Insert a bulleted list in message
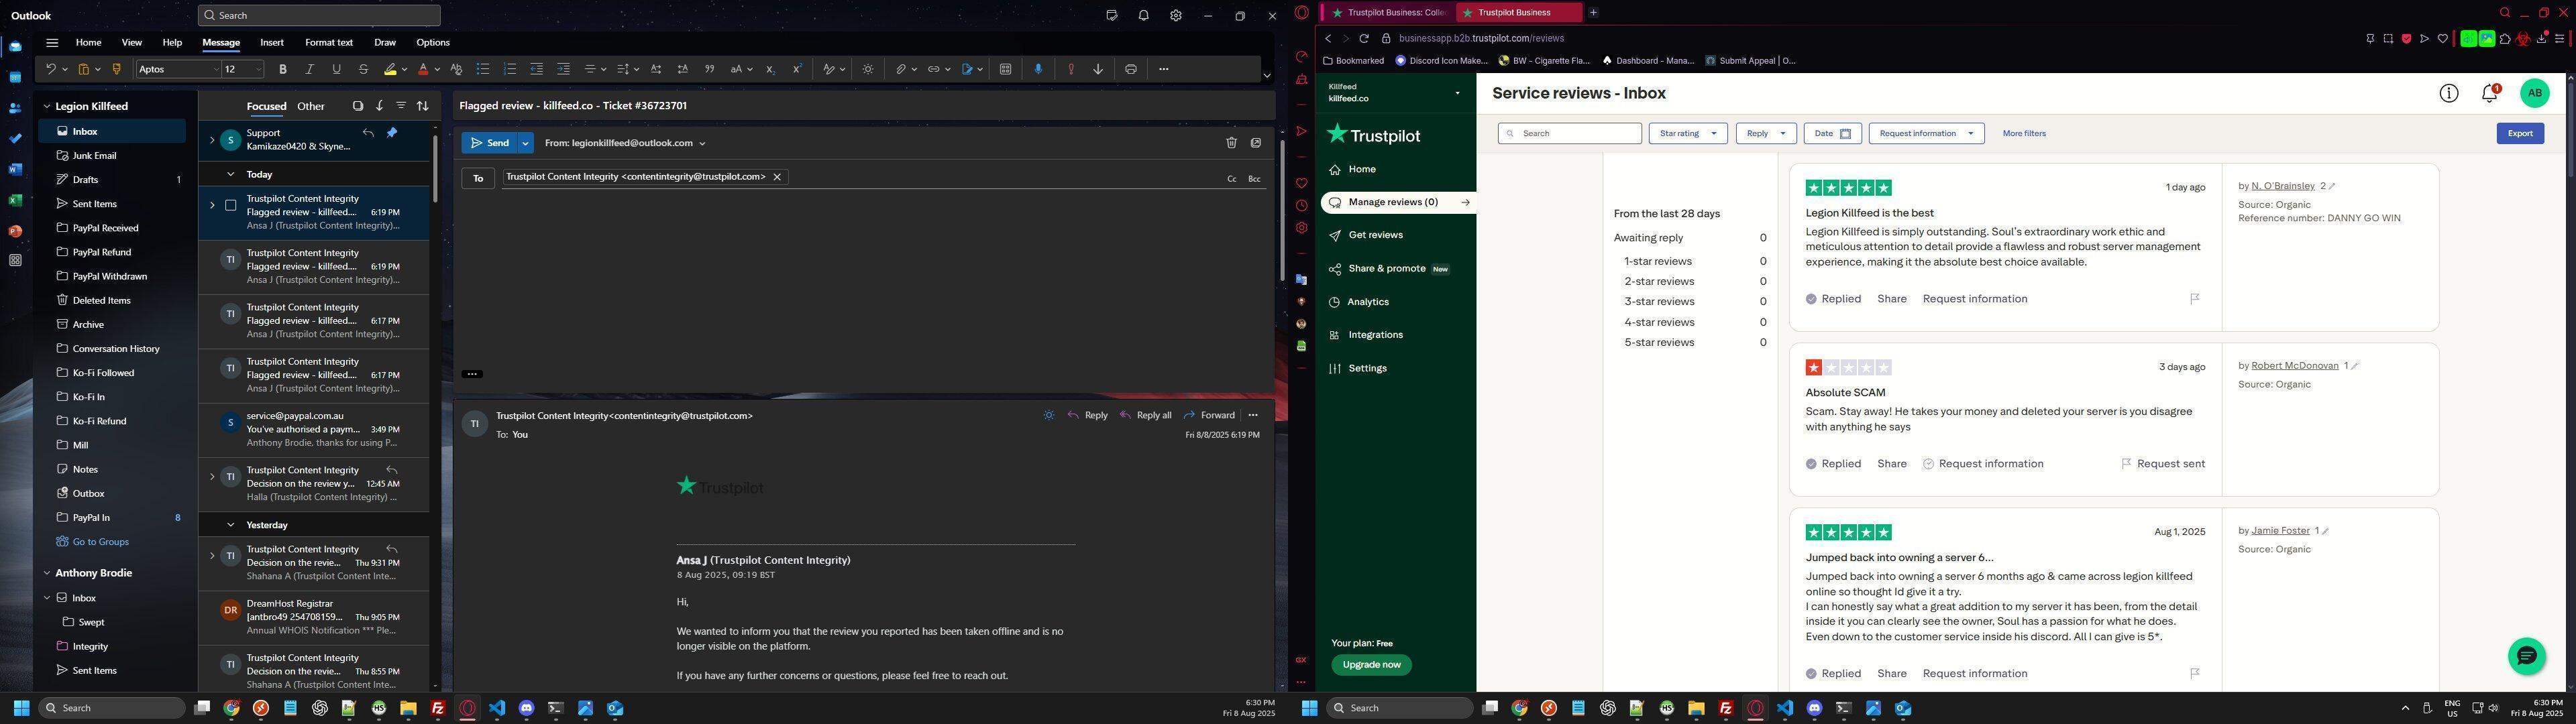 (483, 69)
